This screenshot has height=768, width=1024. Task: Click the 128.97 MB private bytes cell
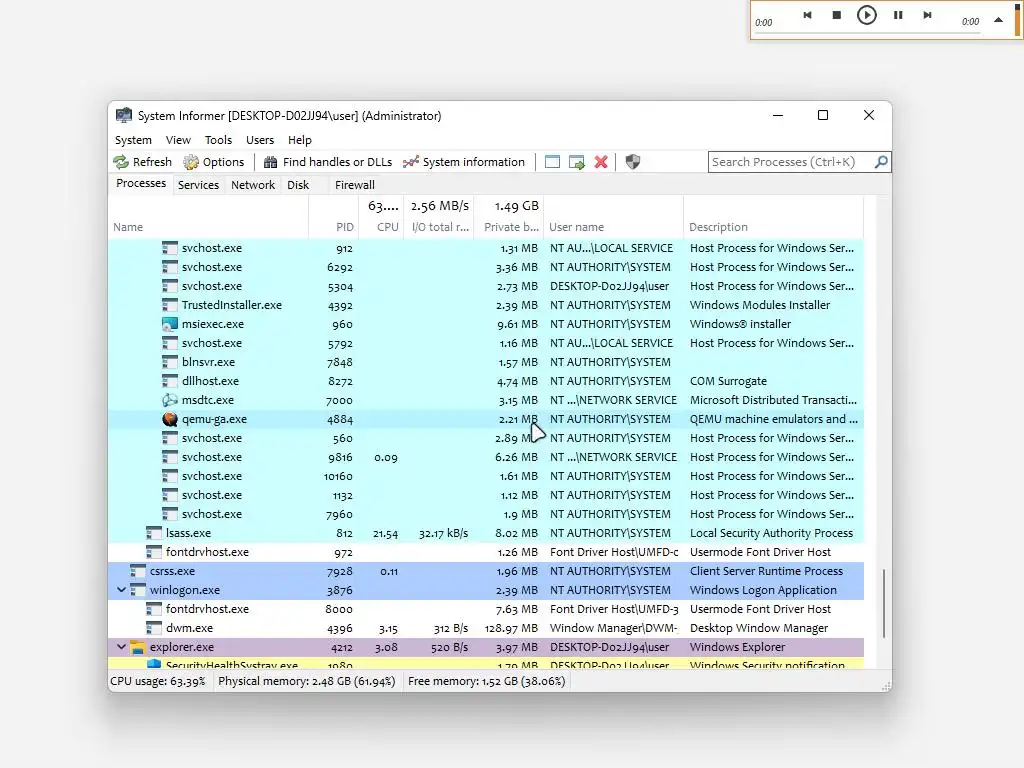click(x=511, y=628)
